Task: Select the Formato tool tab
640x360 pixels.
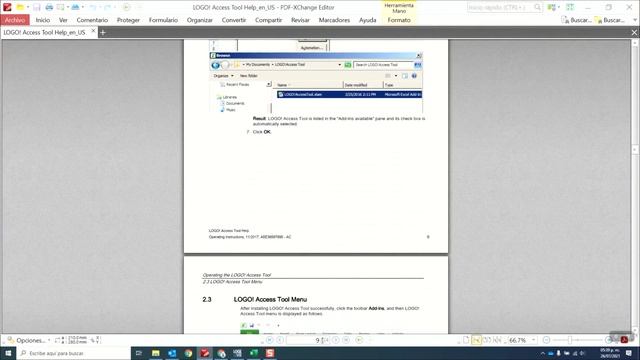Action: [x=399, y=20]
